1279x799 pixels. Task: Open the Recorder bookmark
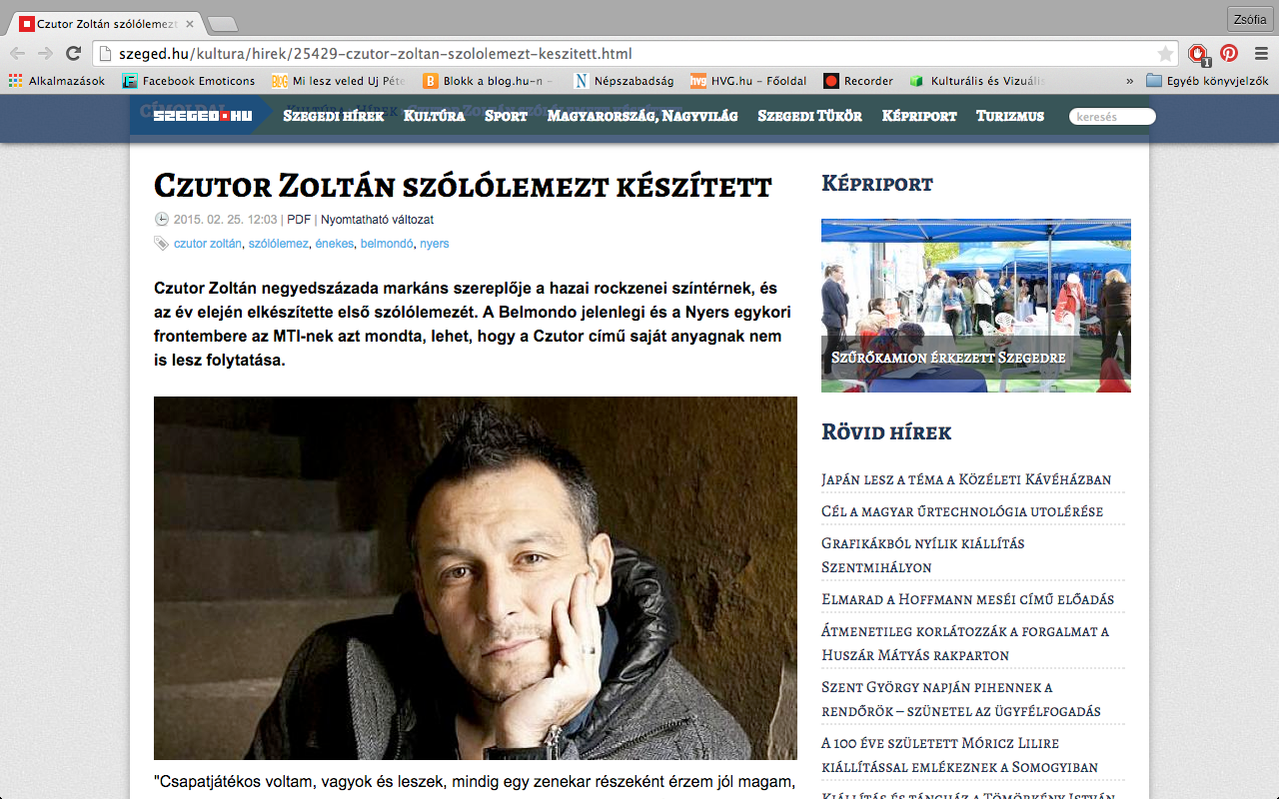pyautogui.click(x=858, y=81)
